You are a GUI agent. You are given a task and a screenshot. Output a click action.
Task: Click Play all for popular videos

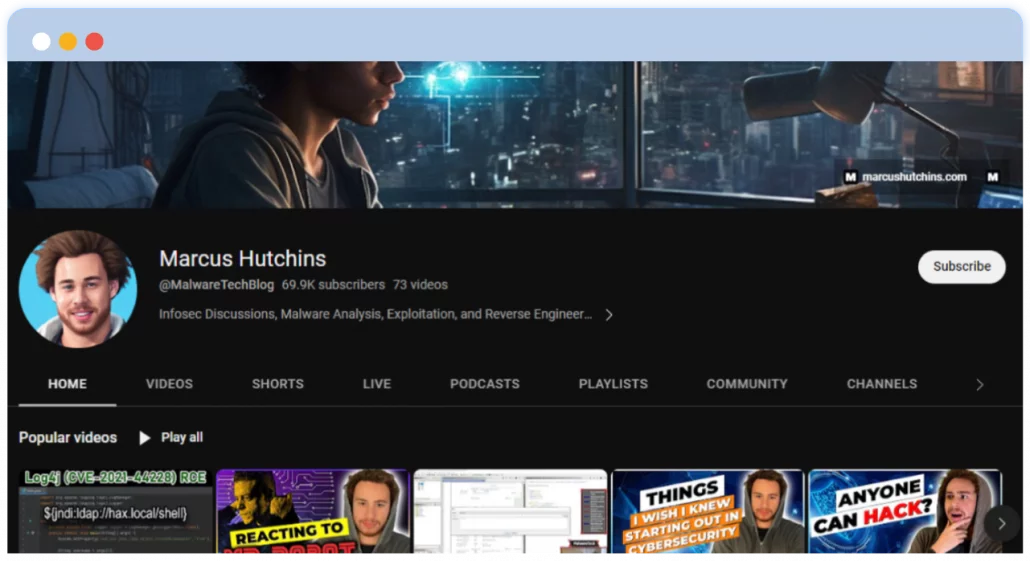(x=171, y=438)
